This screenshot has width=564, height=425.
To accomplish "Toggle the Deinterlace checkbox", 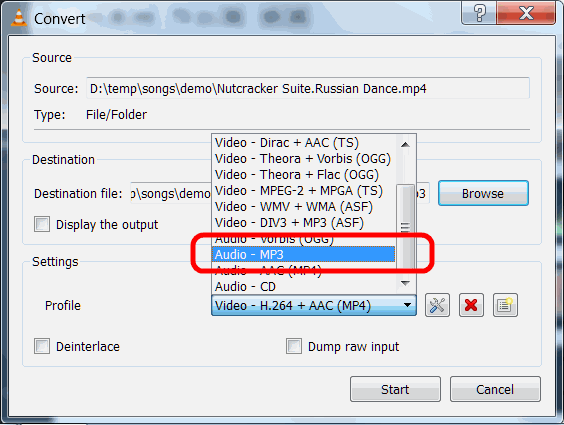I will tap(42, 346).
